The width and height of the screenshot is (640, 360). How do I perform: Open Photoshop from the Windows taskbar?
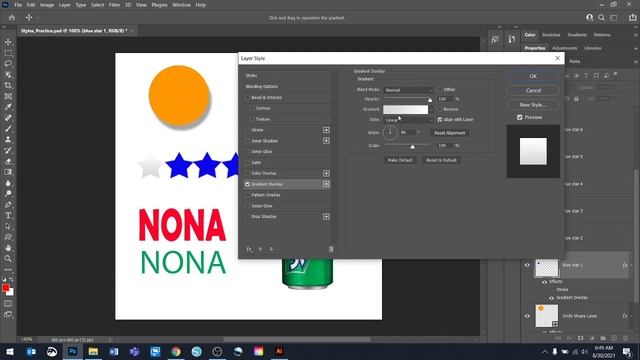pos(73,351)
